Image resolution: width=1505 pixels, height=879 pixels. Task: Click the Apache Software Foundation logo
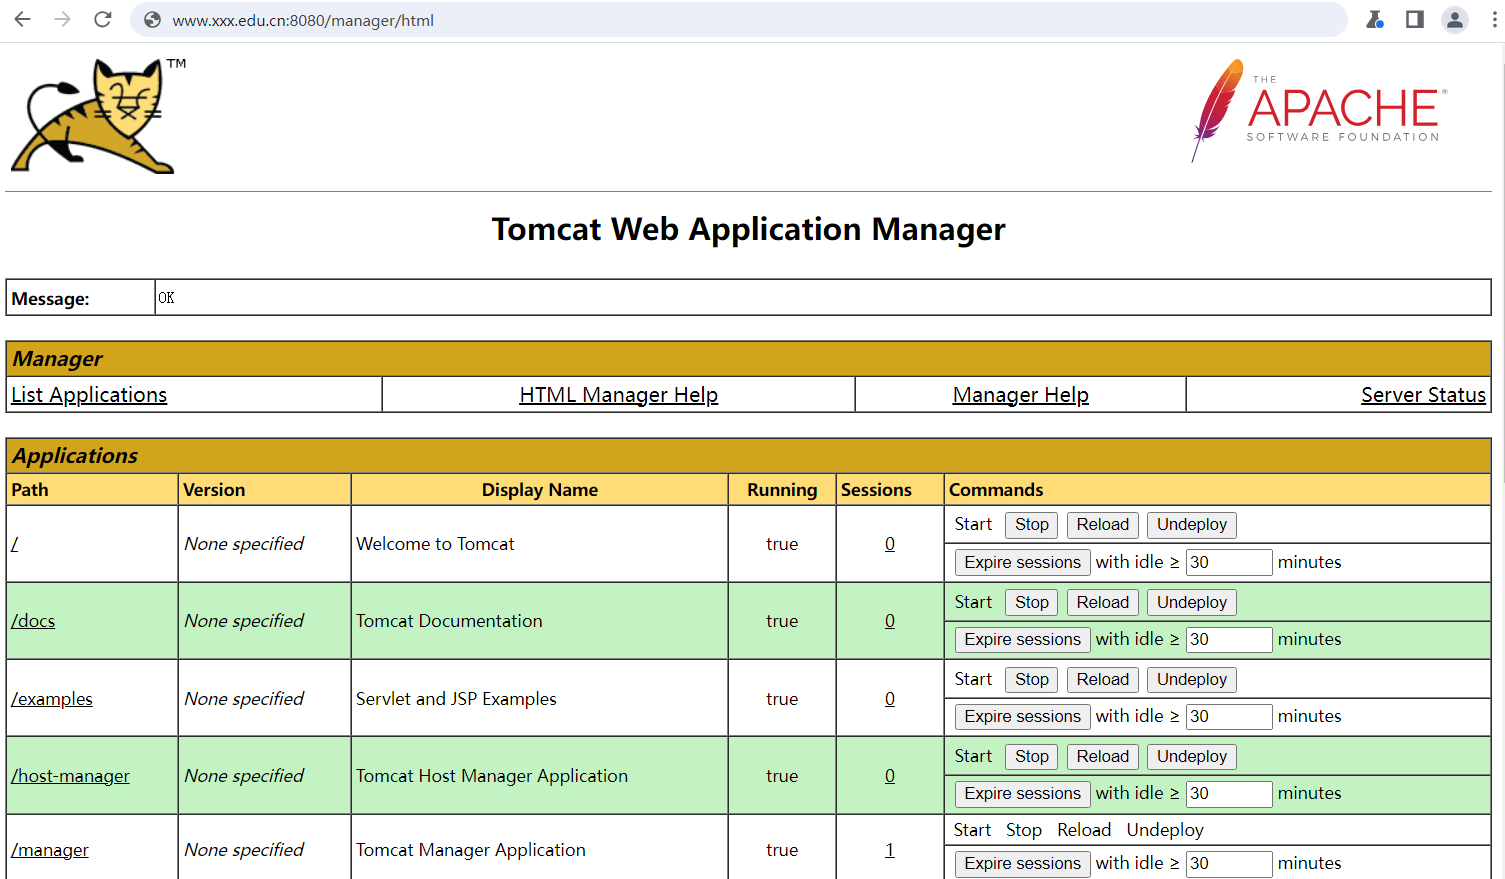(x=1318, y=110)
